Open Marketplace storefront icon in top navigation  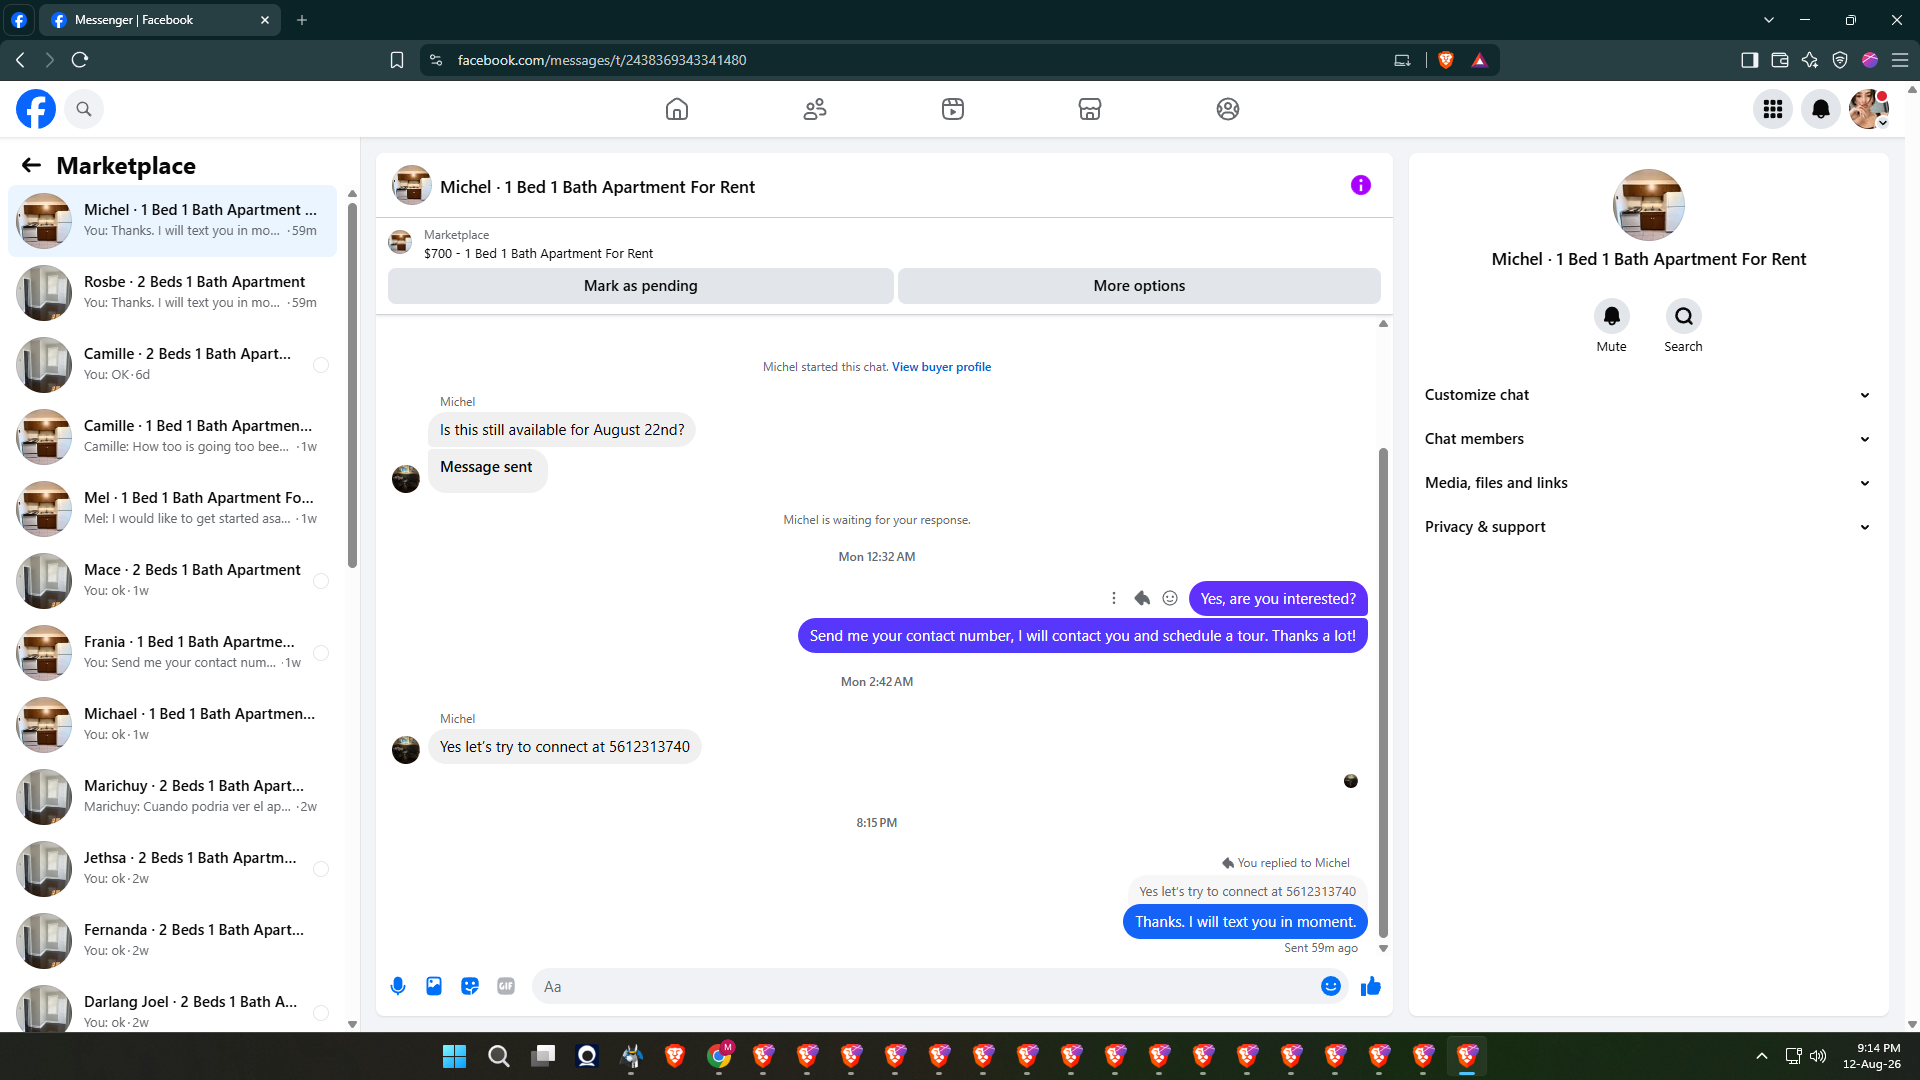1090,109
